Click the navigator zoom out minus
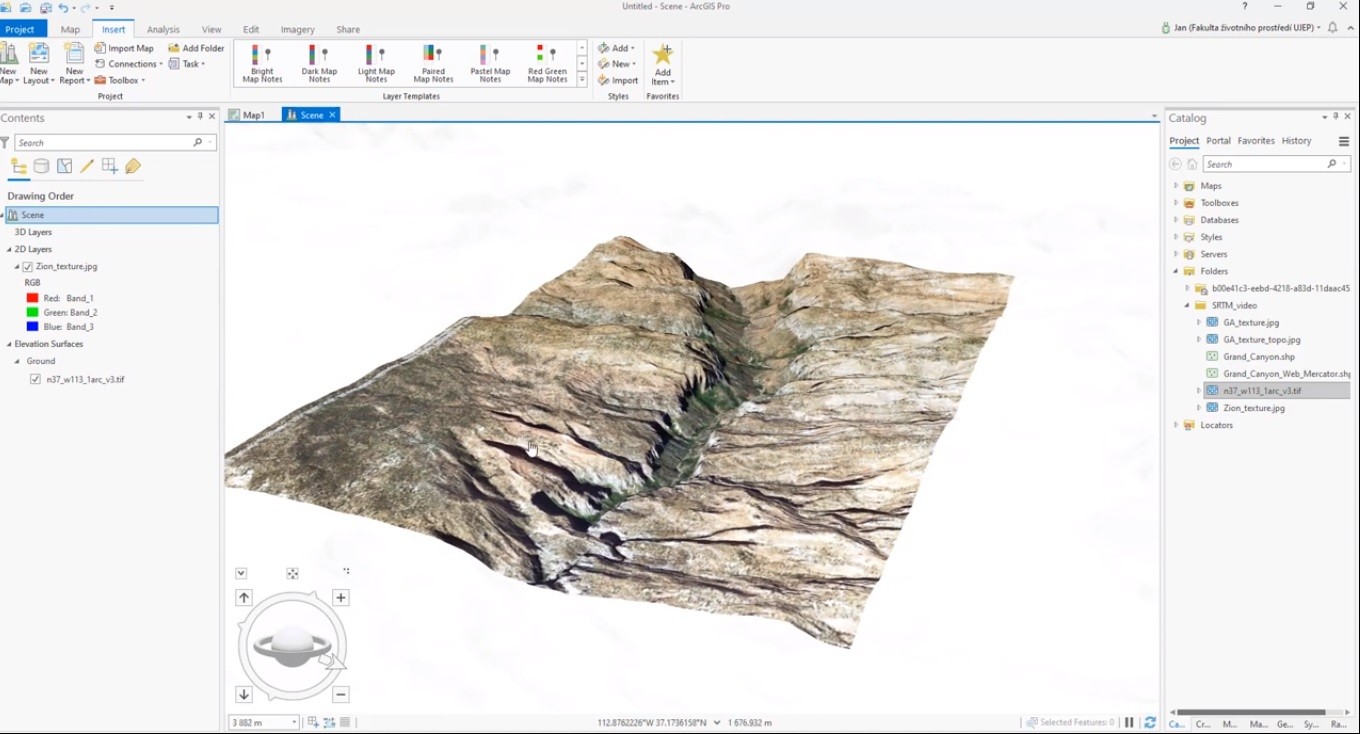 (x=341, y=694)
